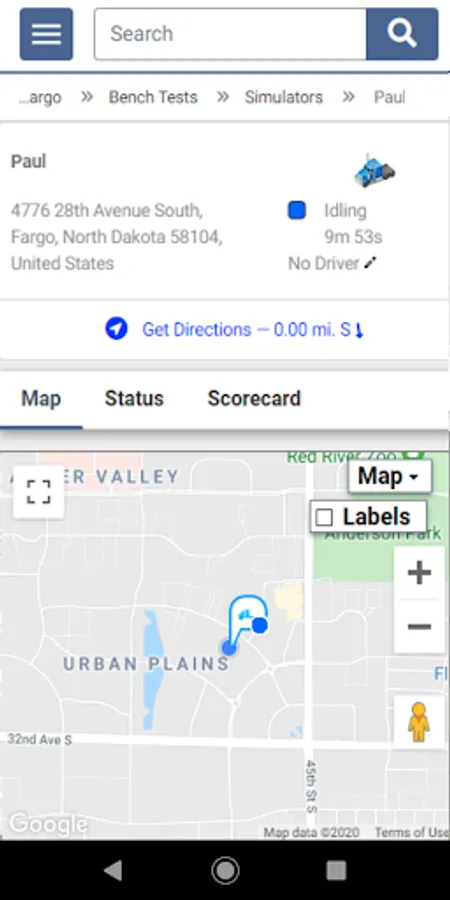
Task: Open the Map type dropdown
Action: (390, 476)
